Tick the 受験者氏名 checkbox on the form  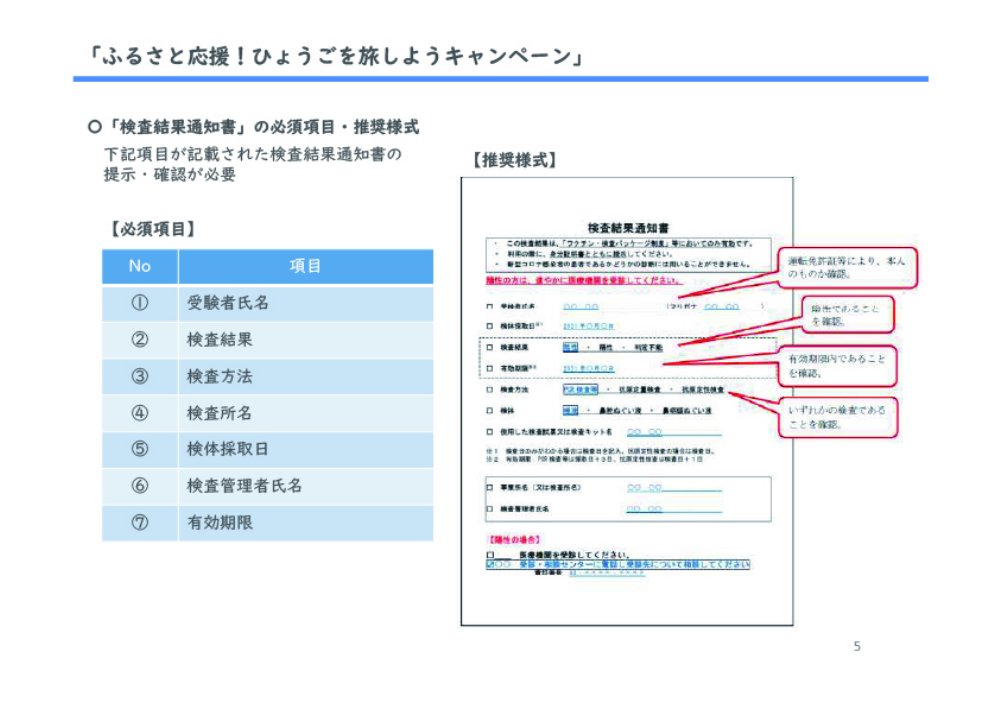[490, 307]
